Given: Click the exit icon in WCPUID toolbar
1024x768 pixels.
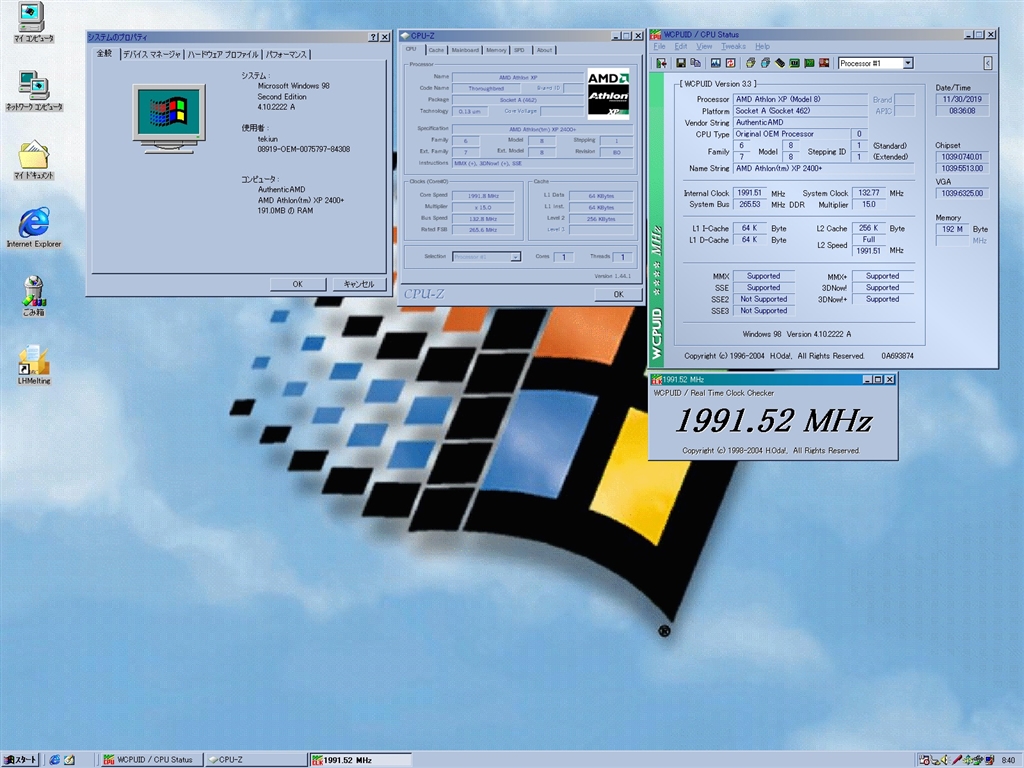Looking at the screenshot, I should point(662,63).
